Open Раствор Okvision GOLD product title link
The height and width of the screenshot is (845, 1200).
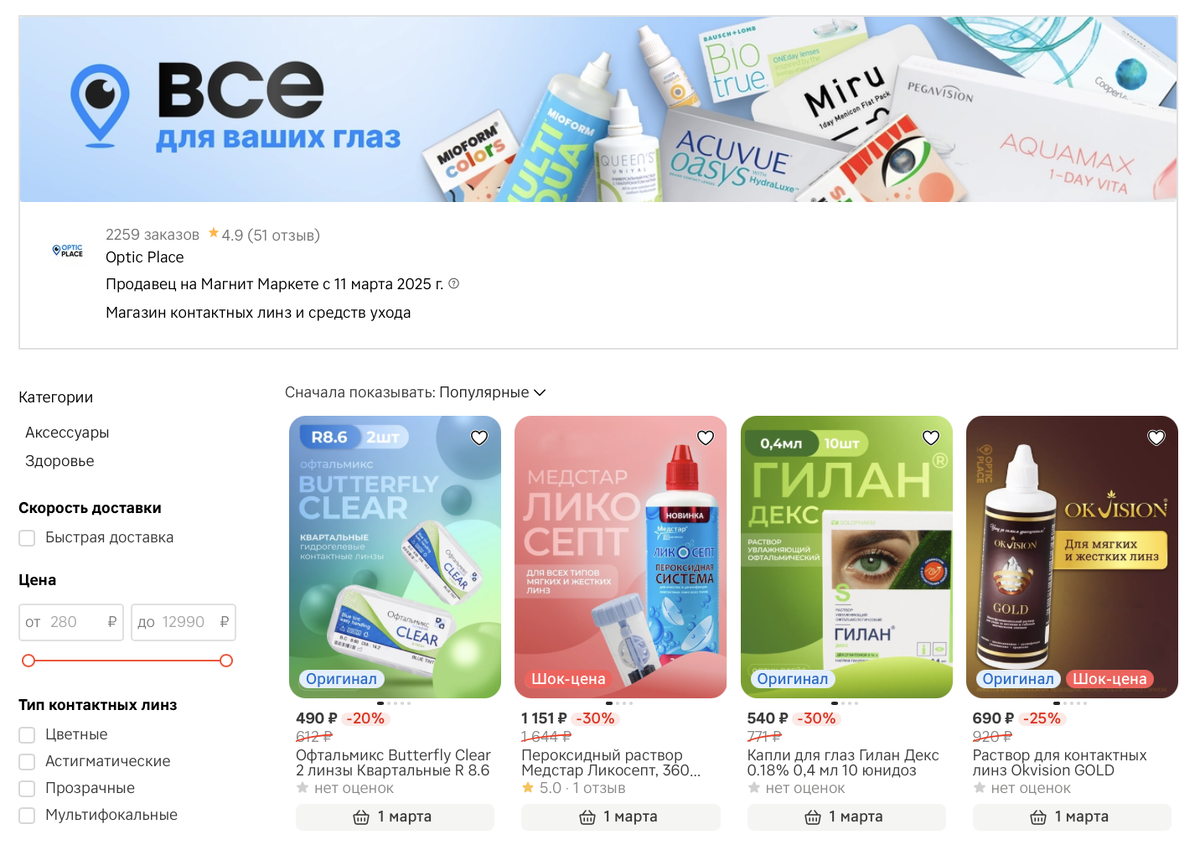click(1060, 763)
